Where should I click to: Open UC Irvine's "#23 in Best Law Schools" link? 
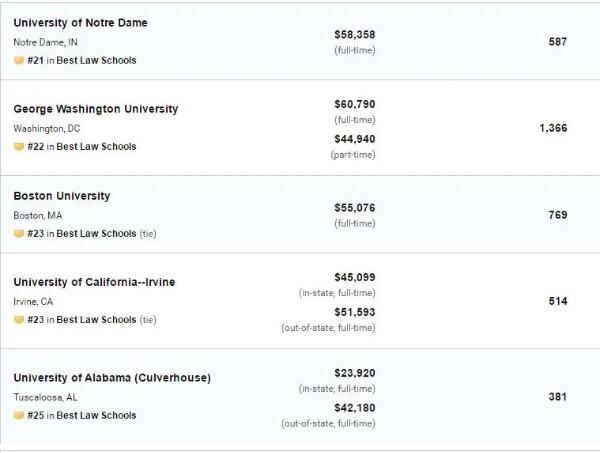[x=82, y=320]
